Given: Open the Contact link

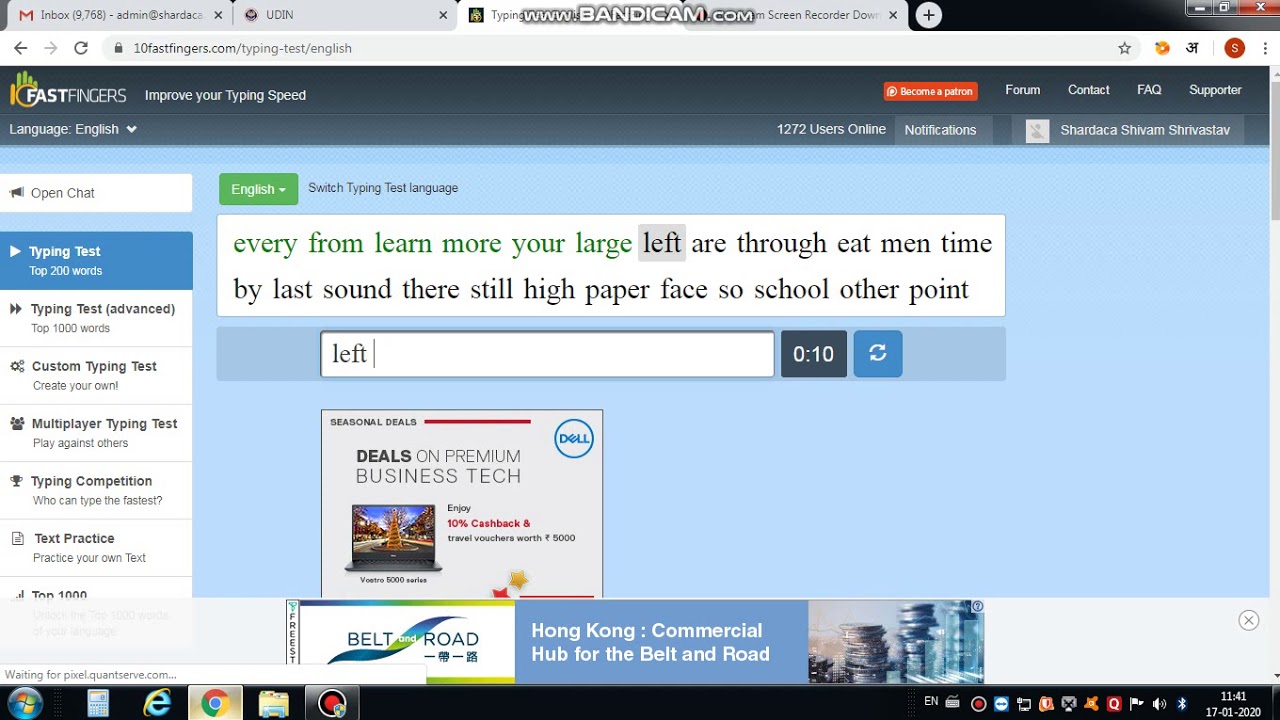Looking at the screenshot, I should 1088,90.
